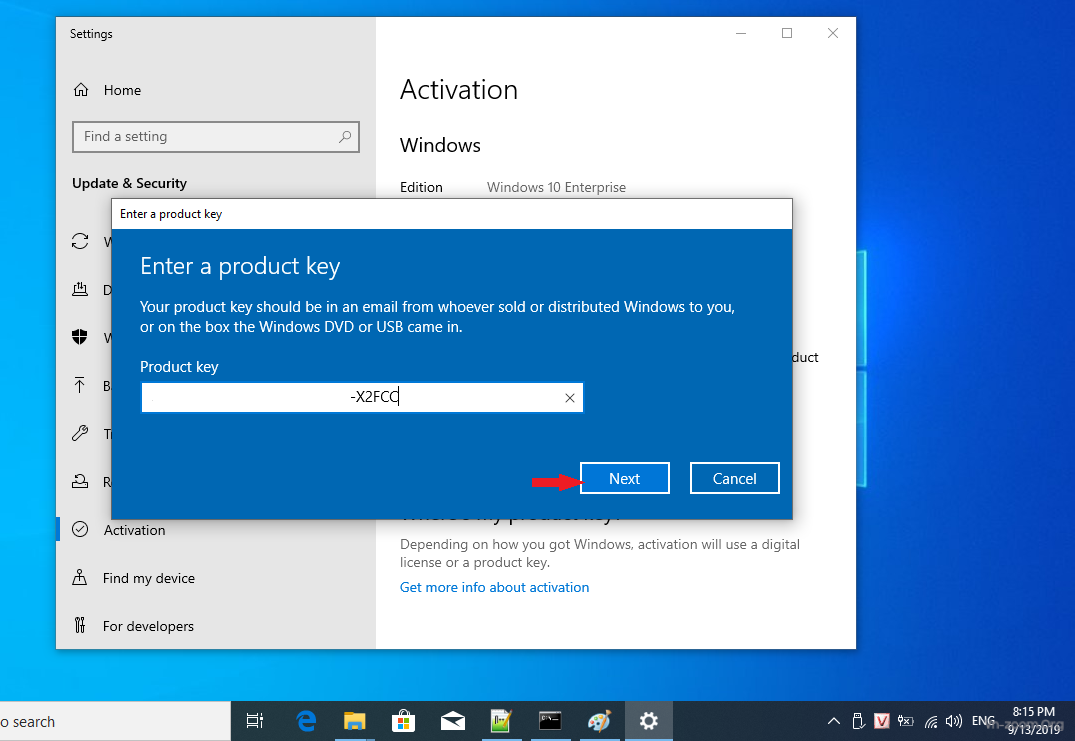Click the Settings gear on the taskbar
The image size is (1075, 741).
649,721
